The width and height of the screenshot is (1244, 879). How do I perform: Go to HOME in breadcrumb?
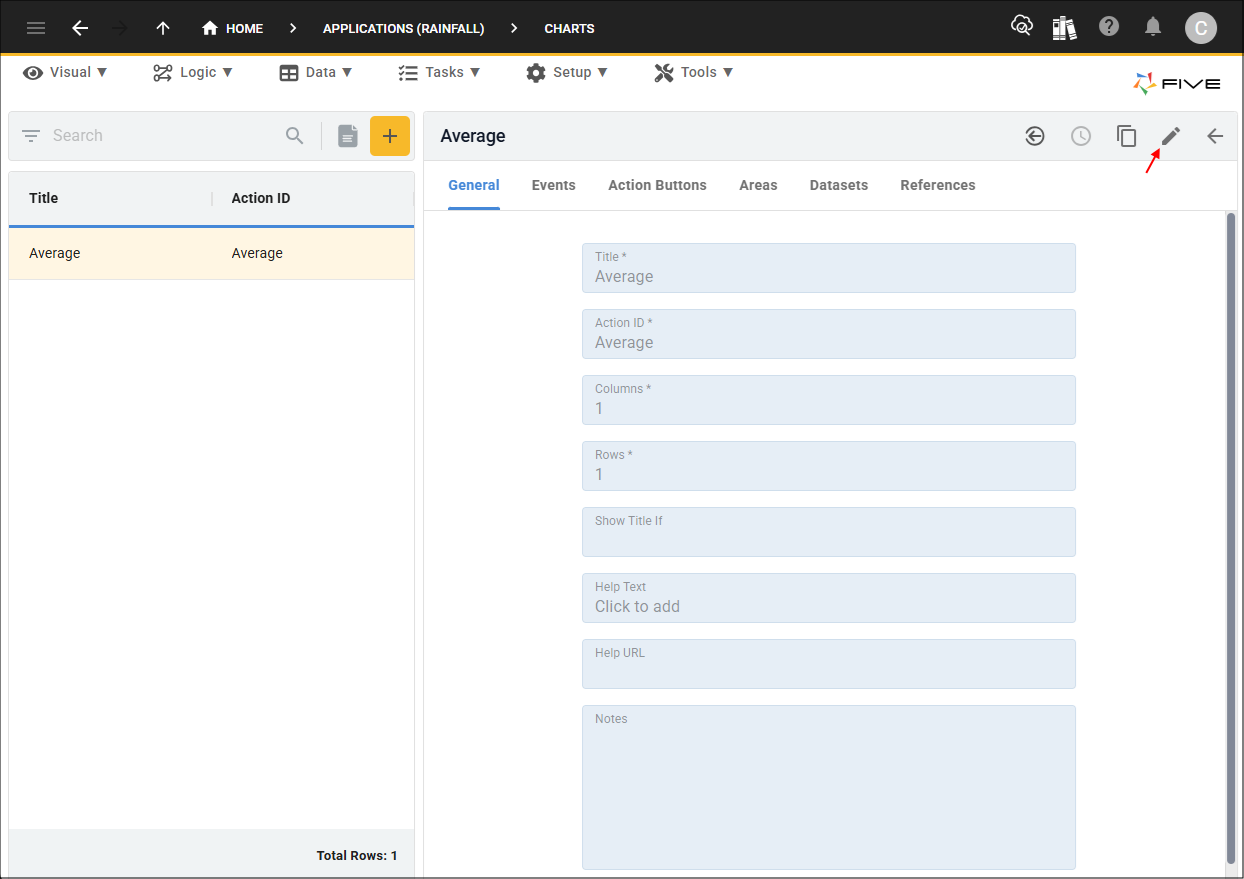pos(233,28)
